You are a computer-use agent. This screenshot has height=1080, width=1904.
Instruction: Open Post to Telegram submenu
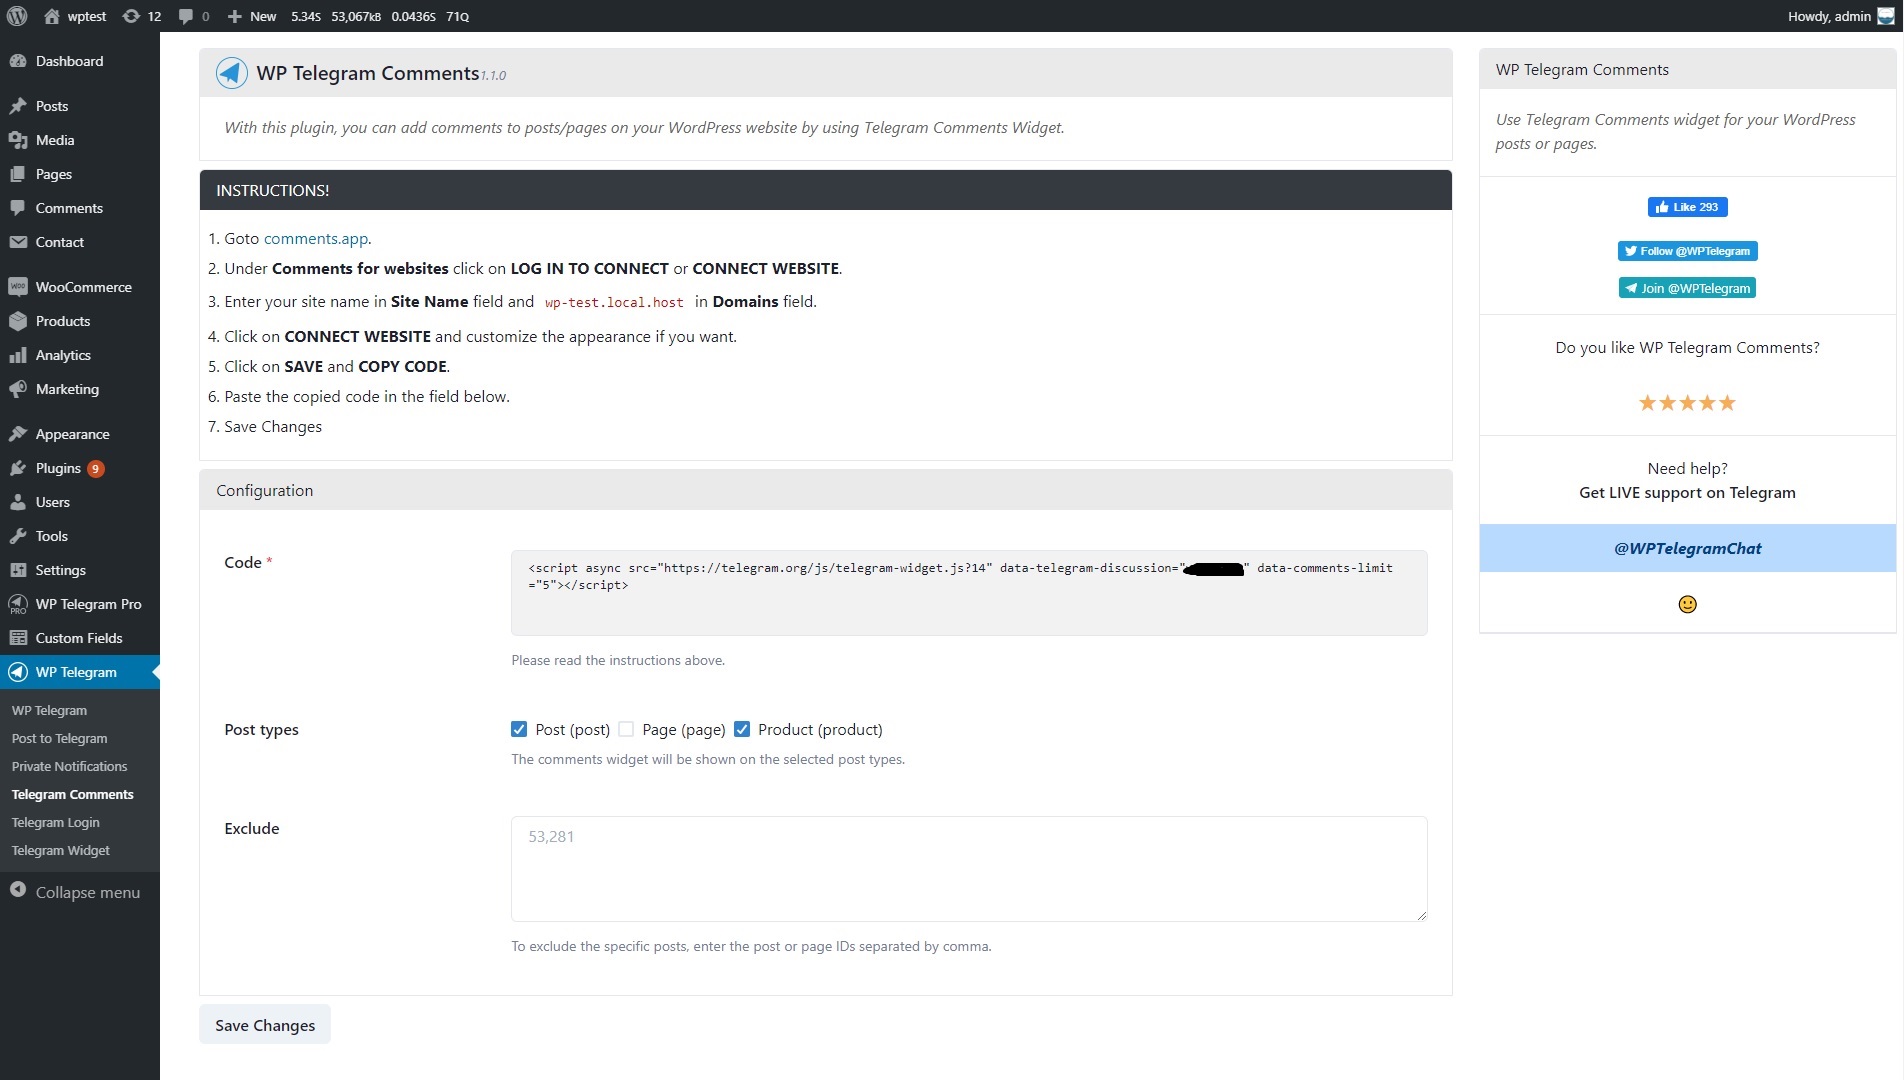click(x=59, y=738)
